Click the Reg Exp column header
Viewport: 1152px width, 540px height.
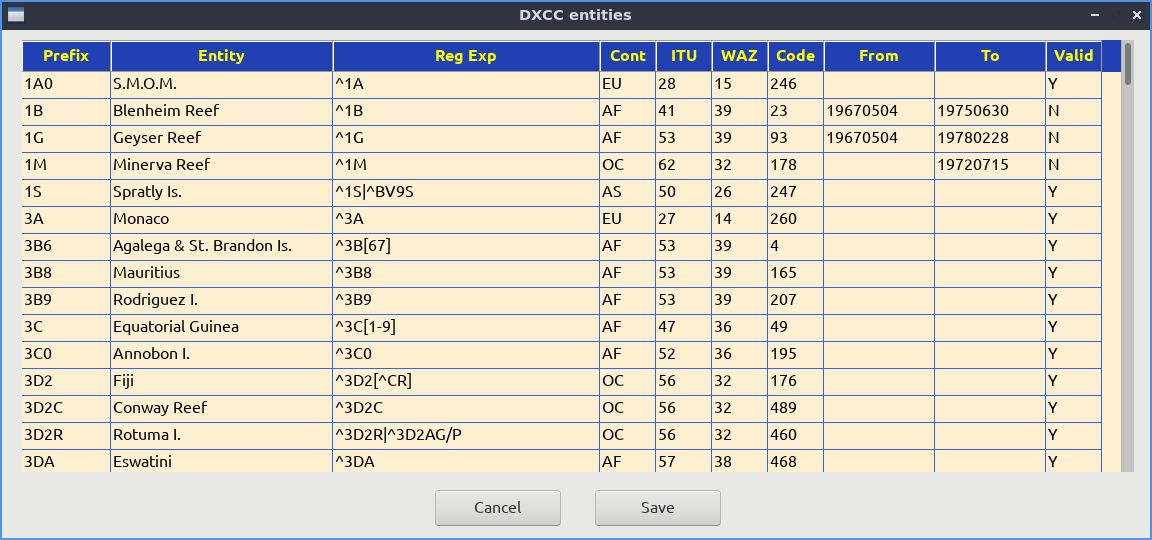(466, 56)
